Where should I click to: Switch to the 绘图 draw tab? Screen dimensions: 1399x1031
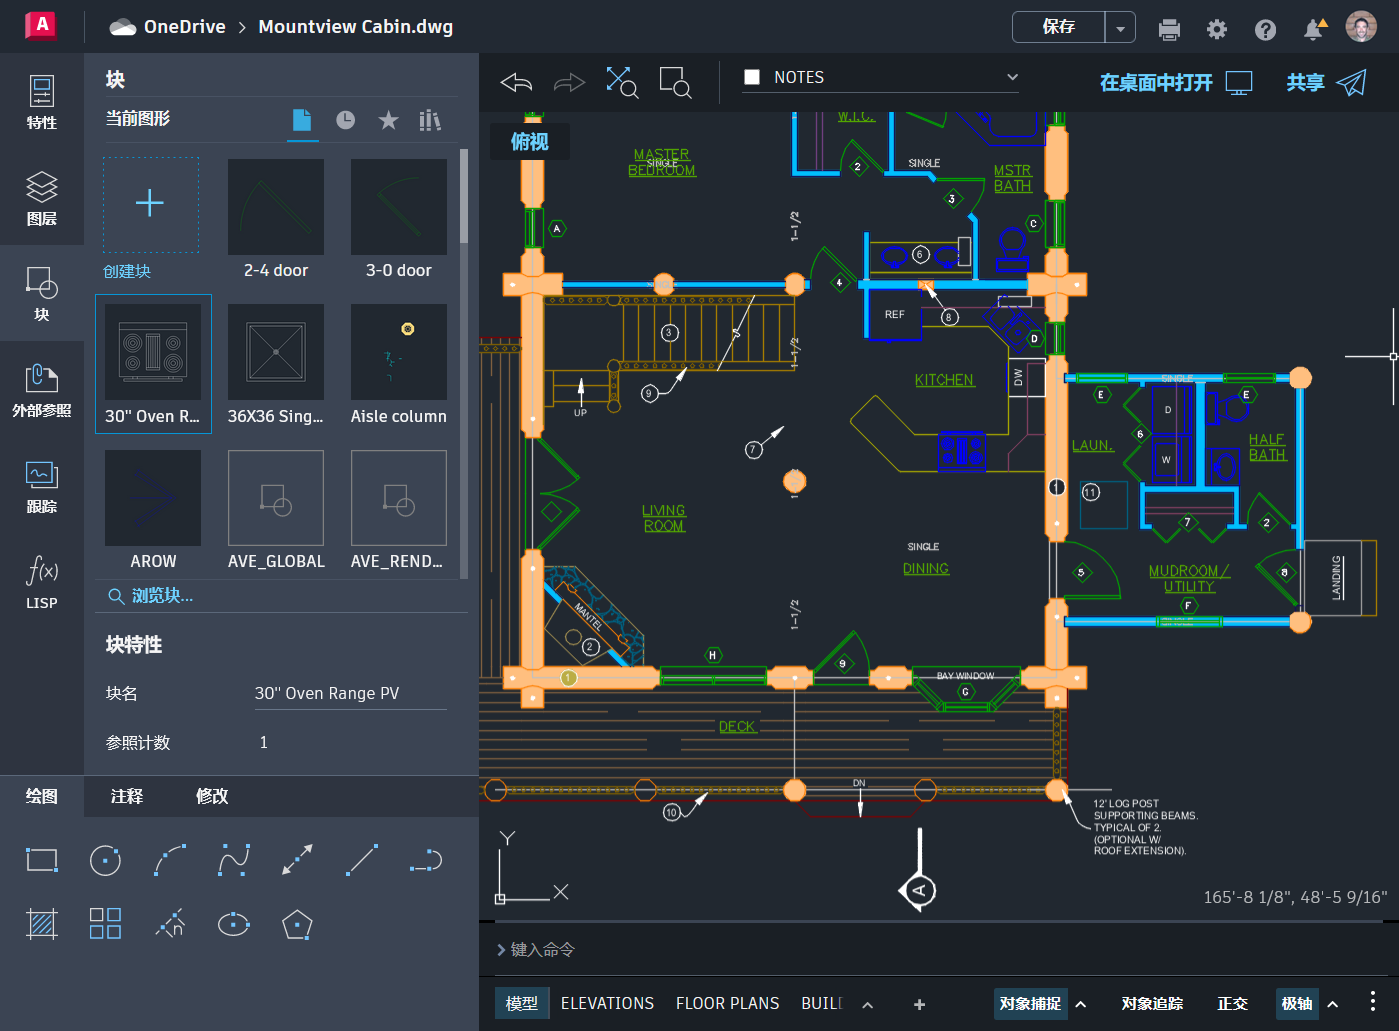42,796
